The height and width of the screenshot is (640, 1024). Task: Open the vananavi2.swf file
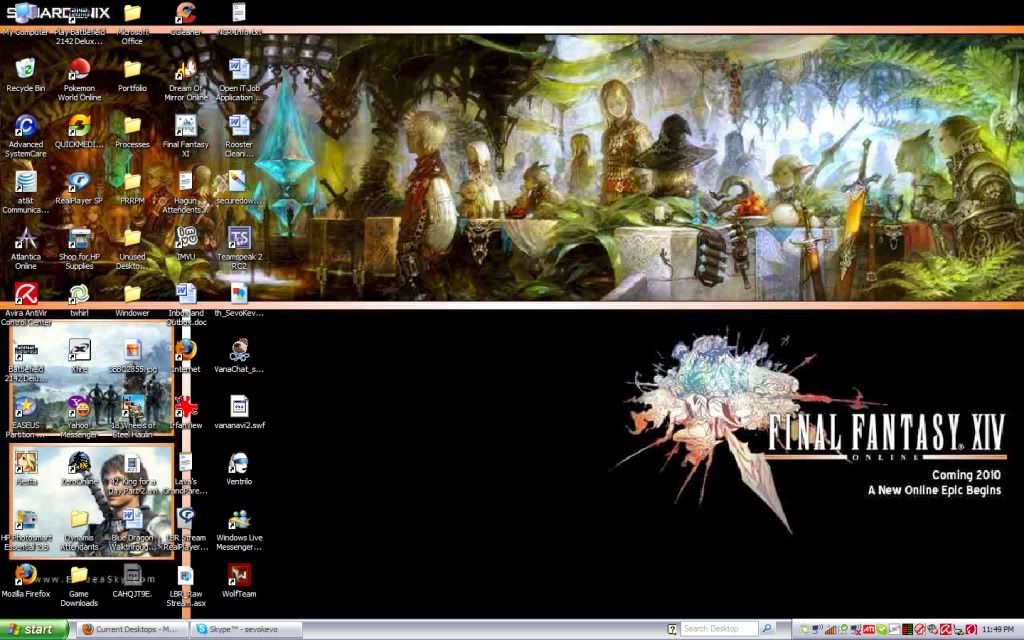[239, 406]
